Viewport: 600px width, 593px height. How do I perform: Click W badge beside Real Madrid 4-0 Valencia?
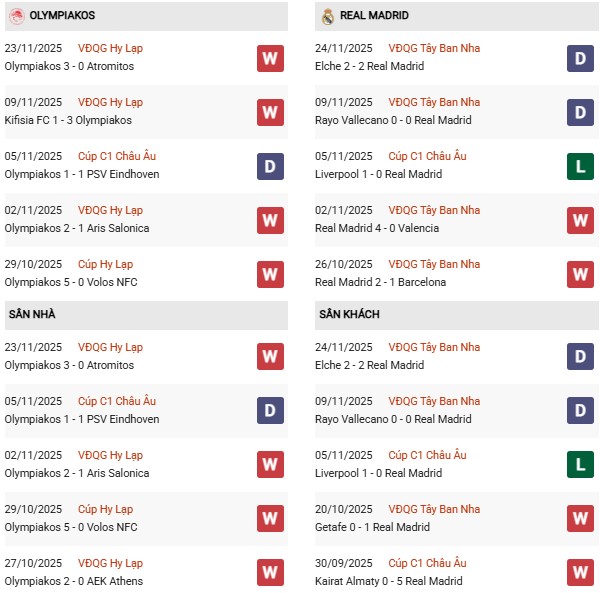580,220
